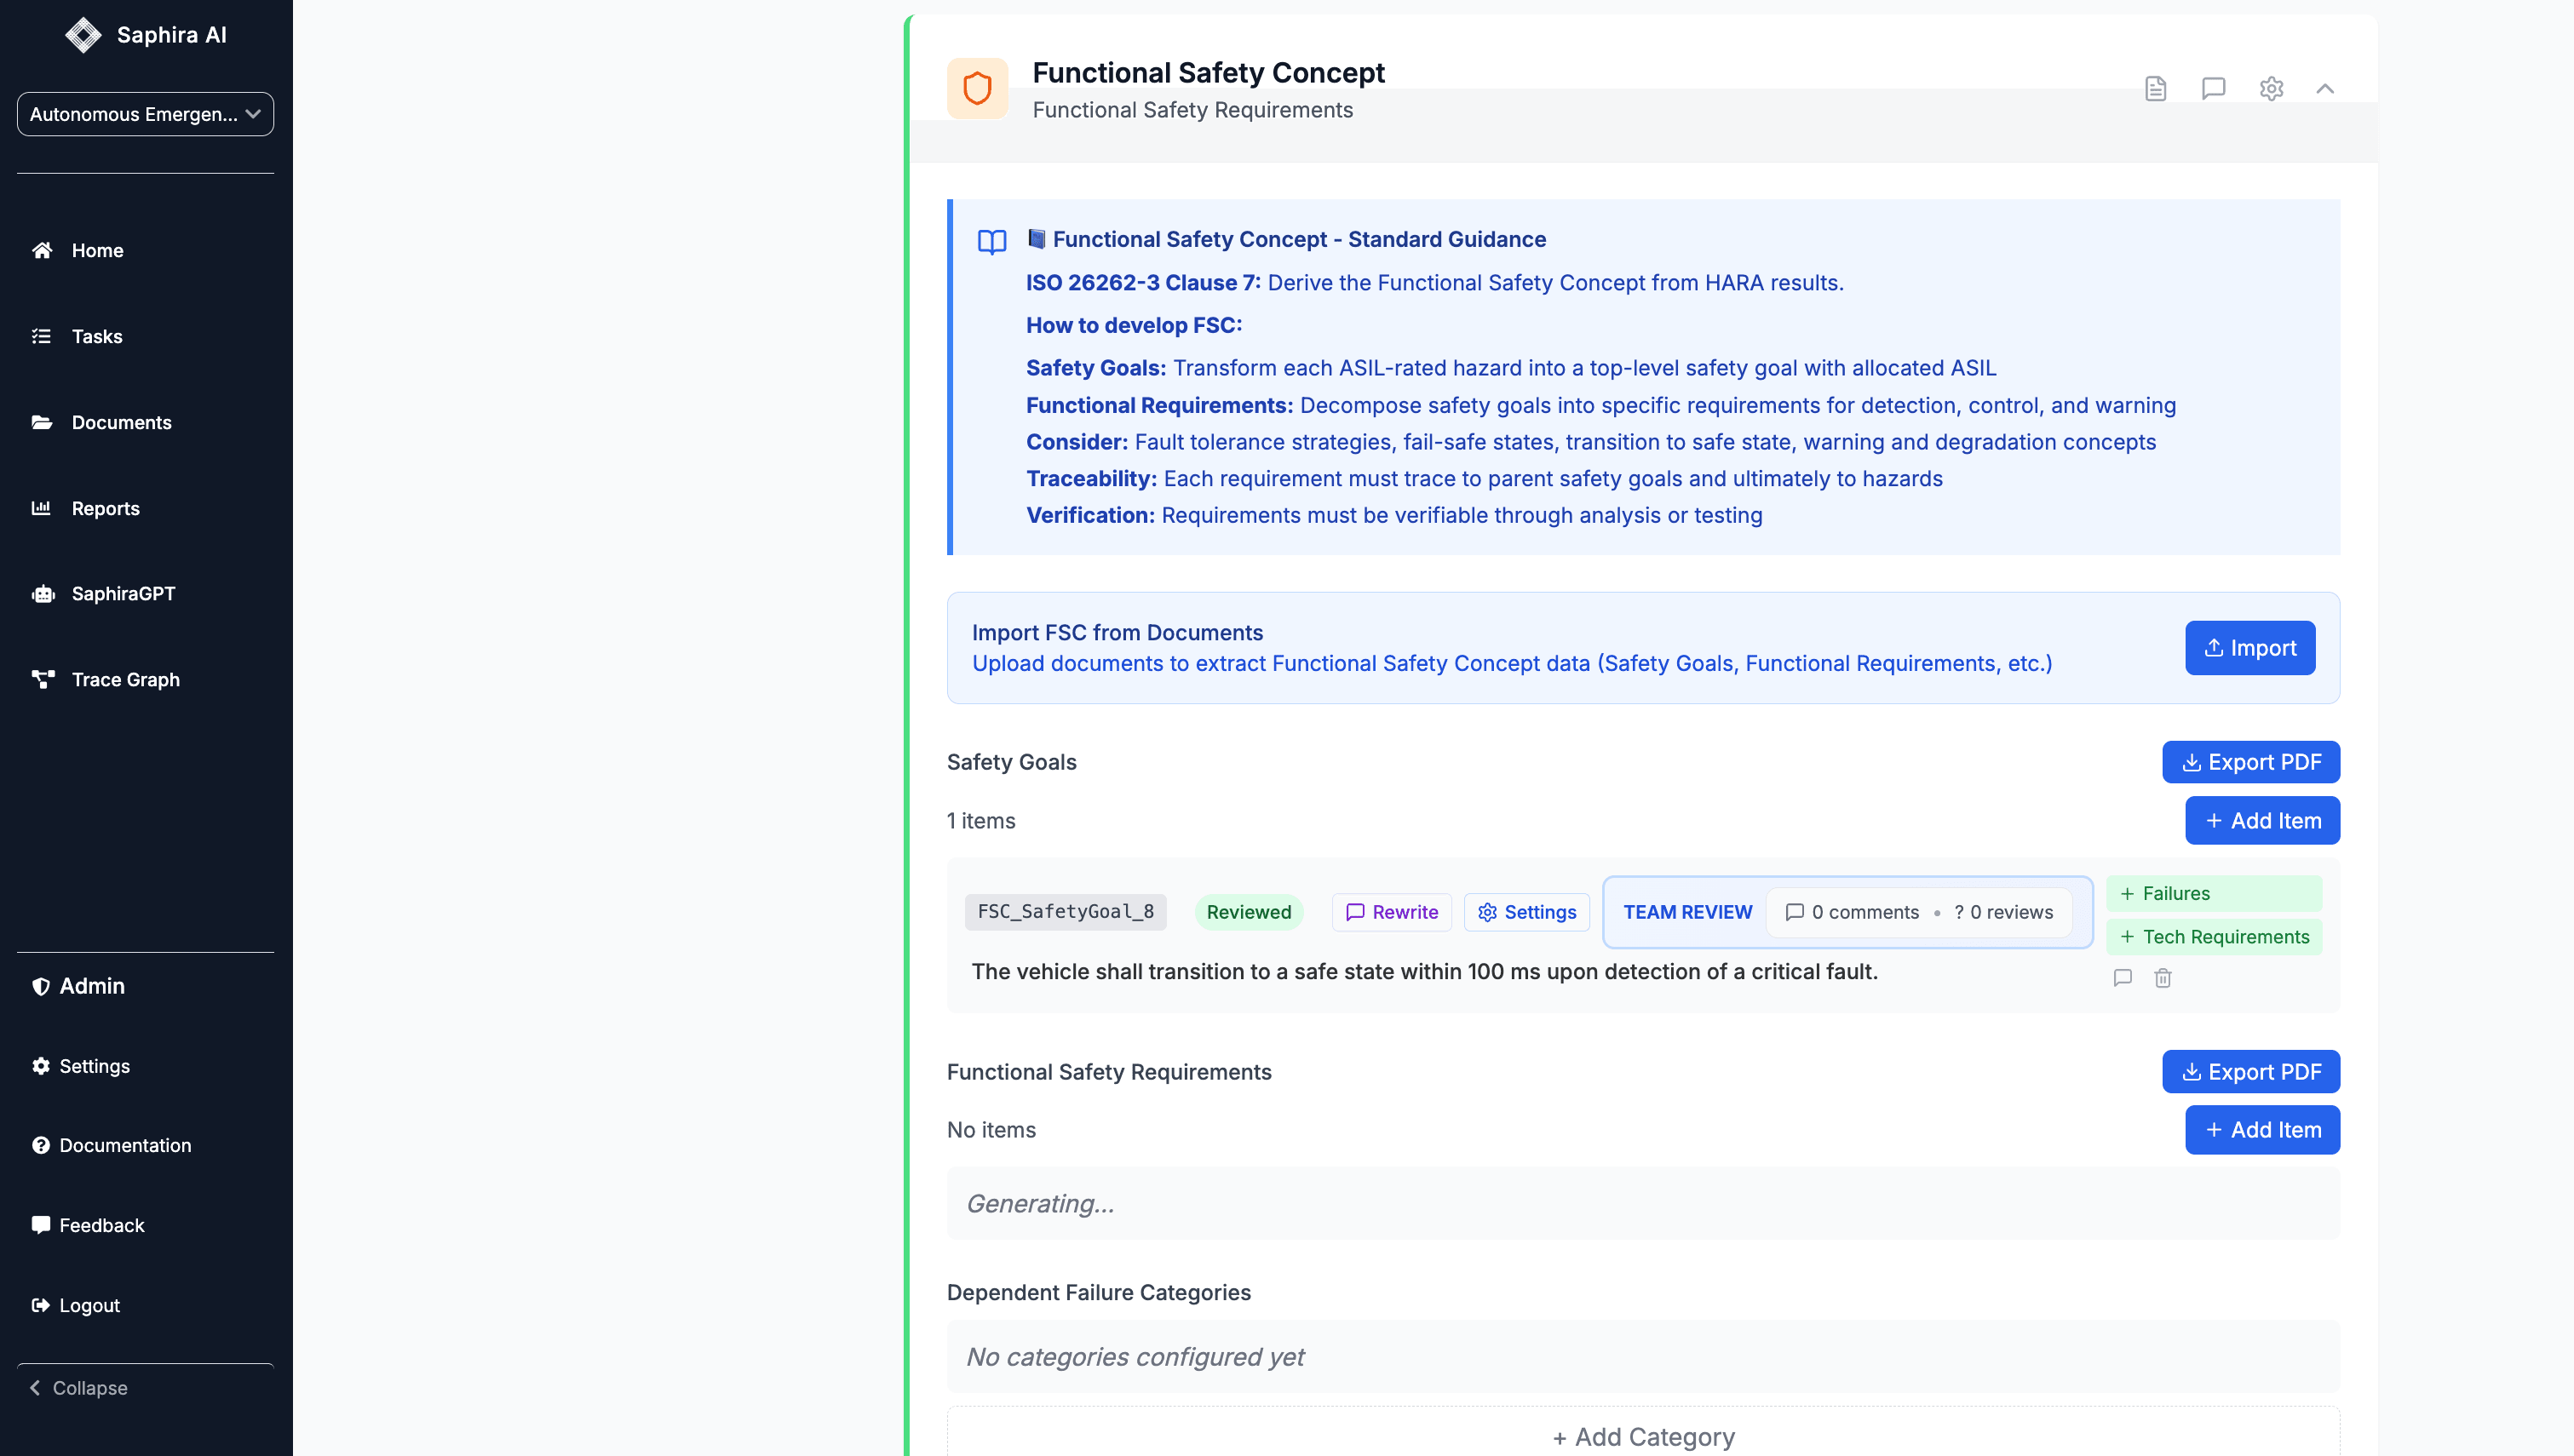The height and width of the screenshot is (1456, 2574).
Task: Delete FSC_SafetyGoal_8 with trash icon
Action: [2162, 978]
